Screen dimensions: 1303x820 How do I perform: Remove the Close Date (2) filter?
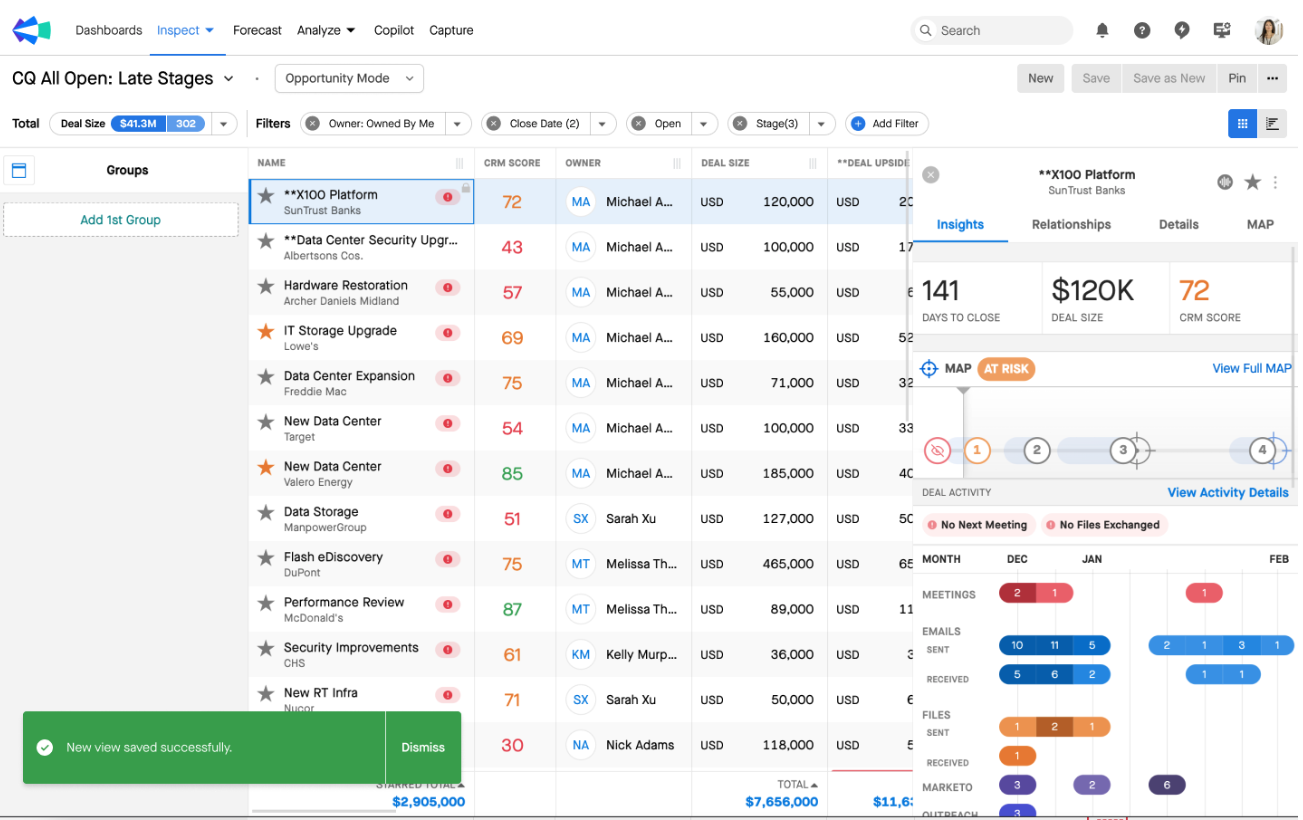tap(494, 124)
